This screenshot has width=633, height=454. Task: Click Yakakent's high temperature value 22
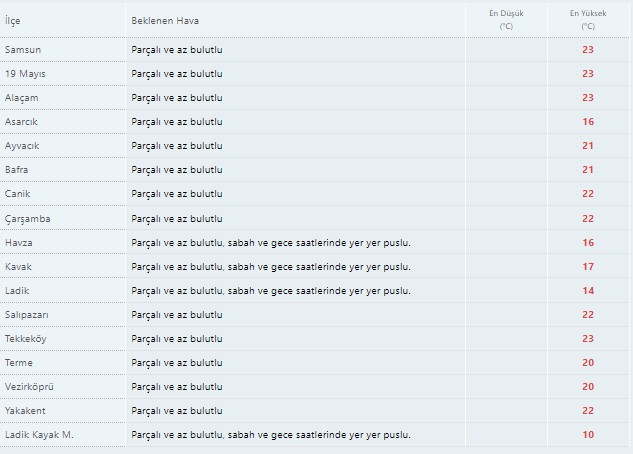[588, 410]
